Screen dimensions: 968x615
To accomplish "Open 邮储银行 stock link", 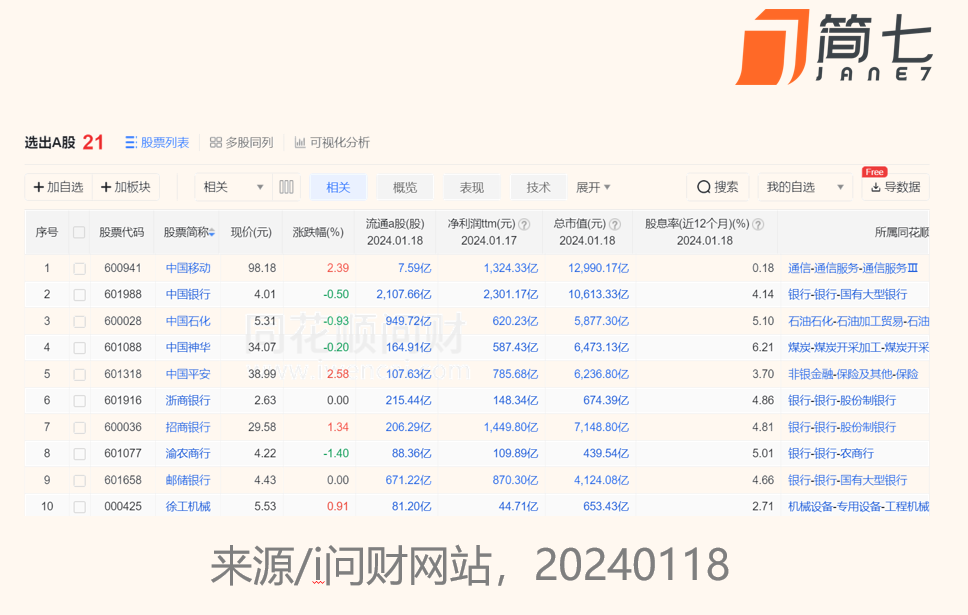I will pyautogui.click(x=188, y=480).
